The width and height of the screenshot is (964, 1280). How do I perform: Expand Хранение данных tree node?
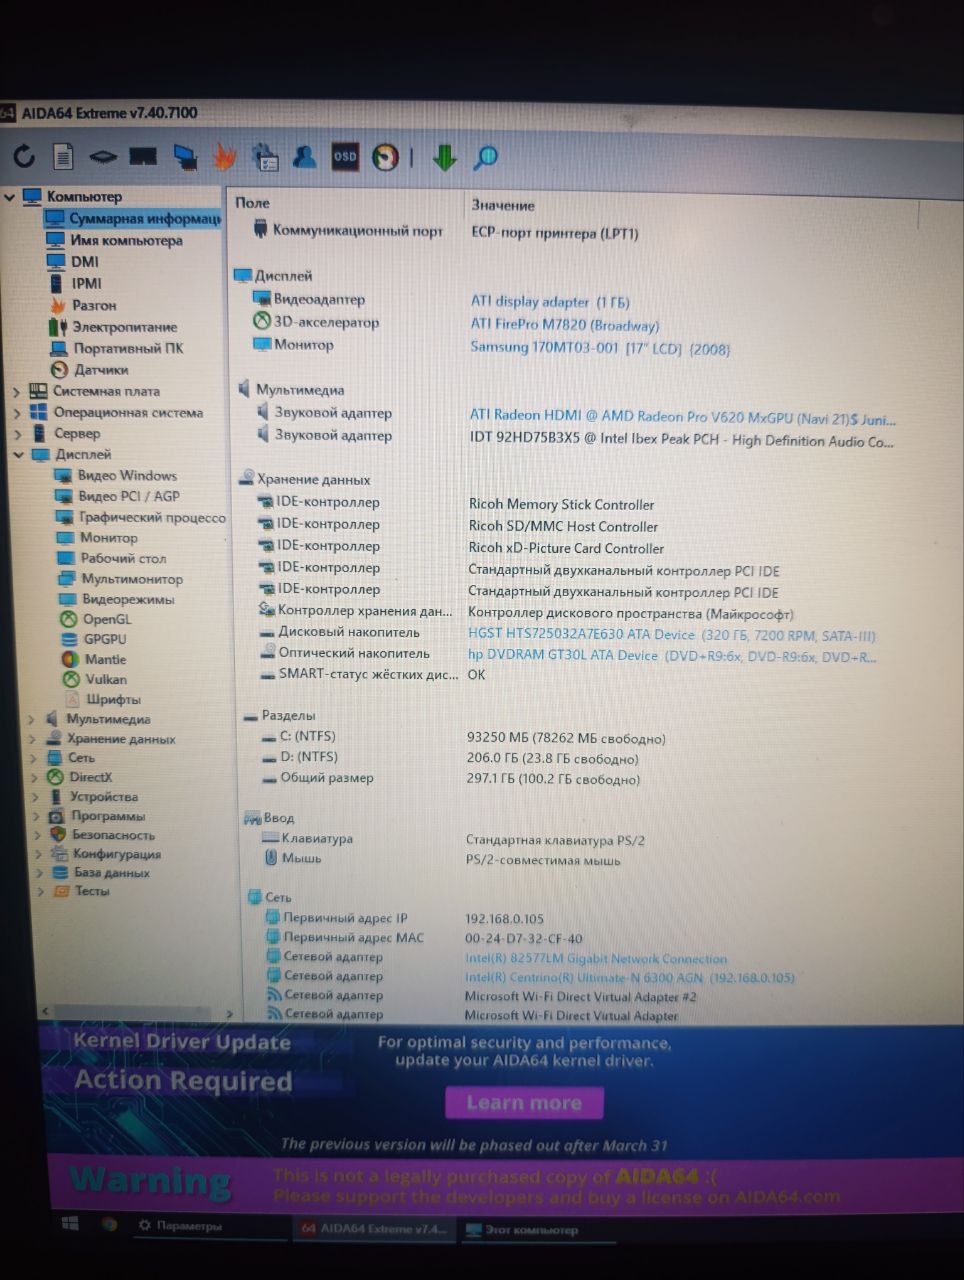(33, 739)
